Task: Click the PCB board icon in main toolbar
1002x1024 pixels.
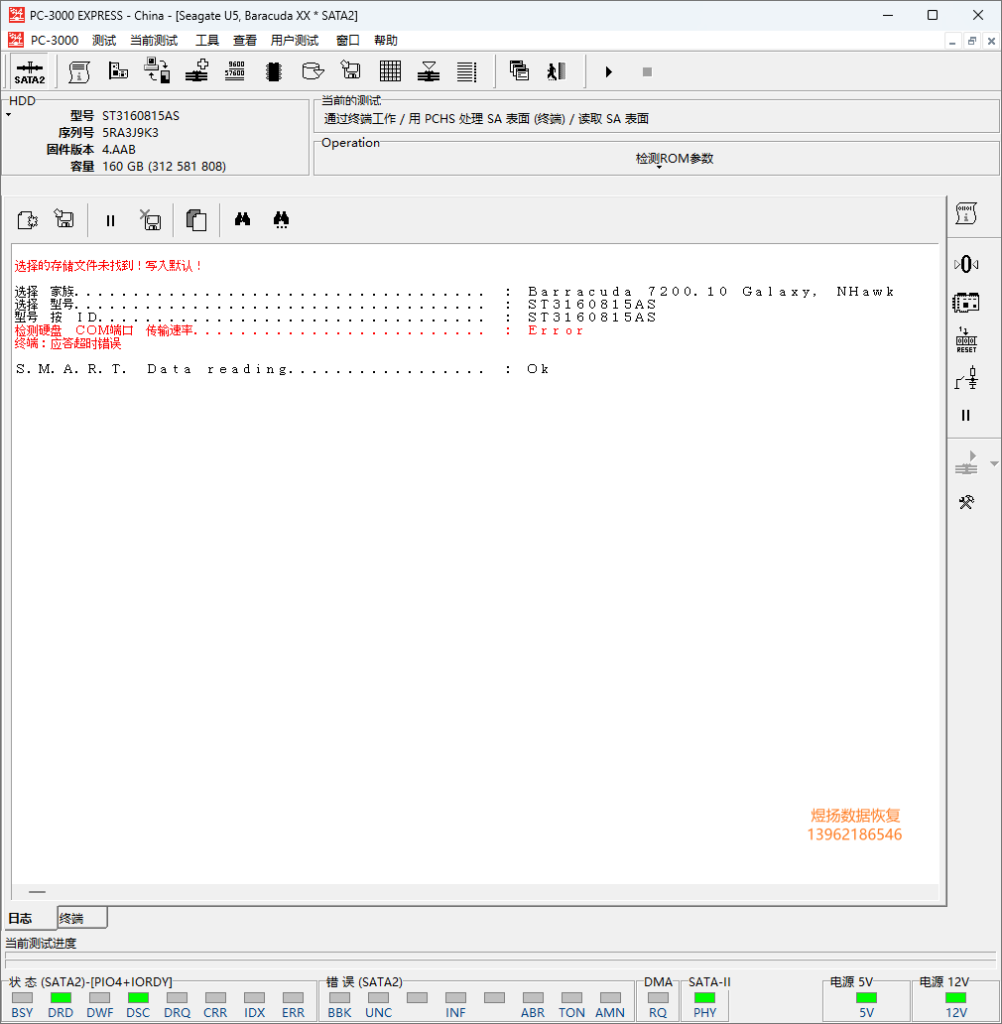Action: point(118,71)
